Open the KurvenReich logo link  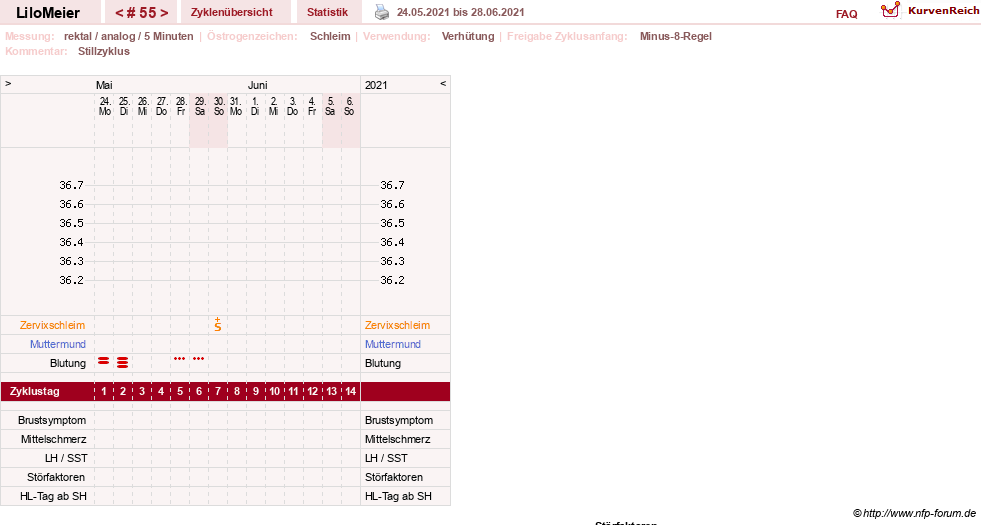pos(930,10)
